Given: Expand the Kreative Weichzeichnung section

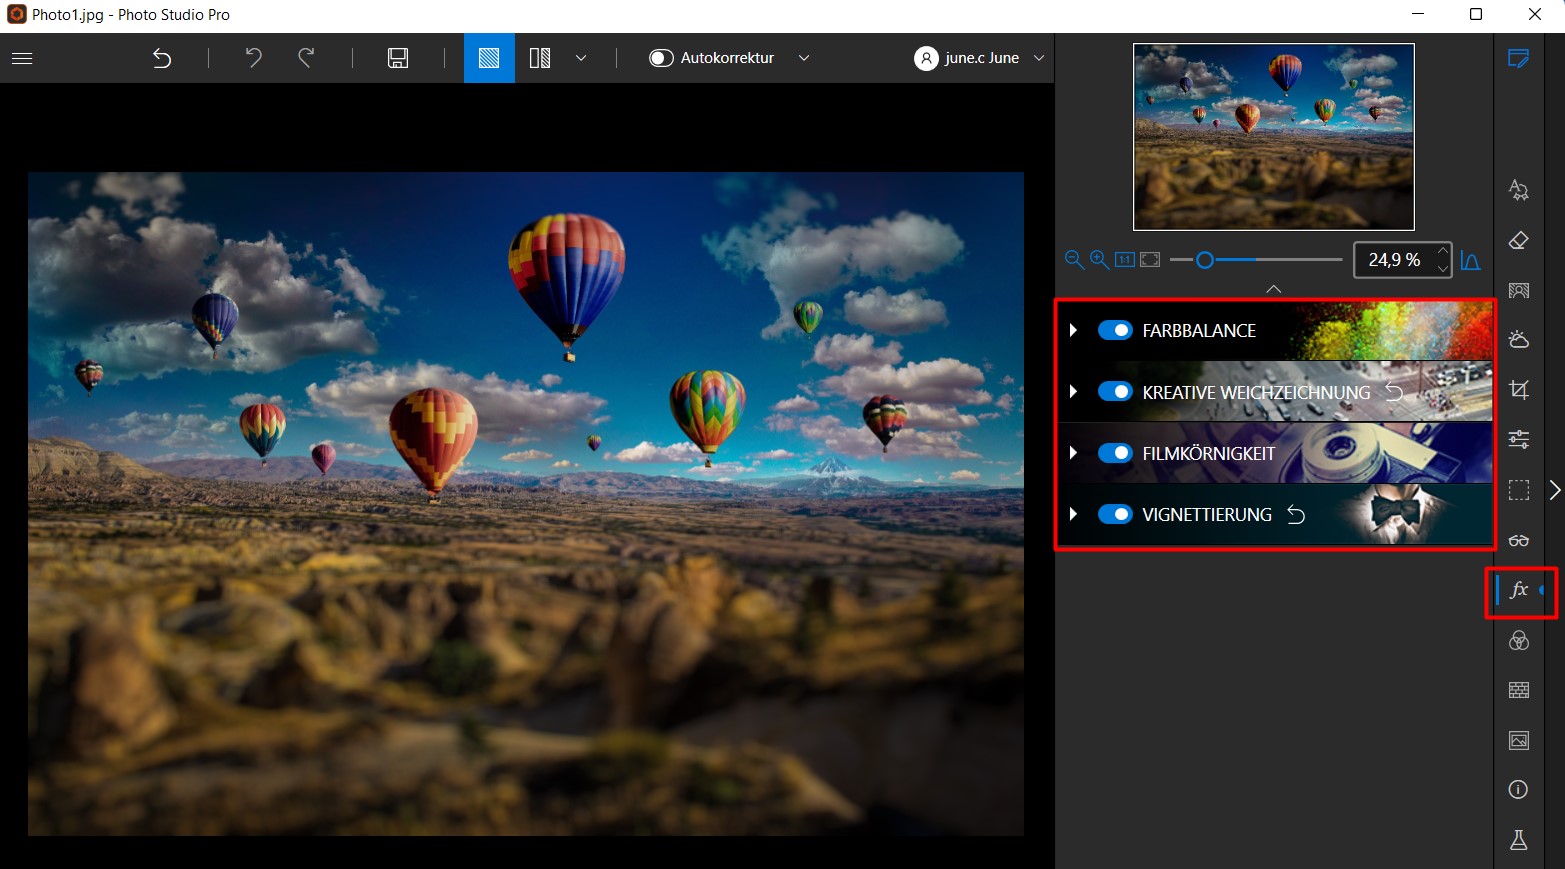Looking at the screenshot, I should tap(1073, 392).
